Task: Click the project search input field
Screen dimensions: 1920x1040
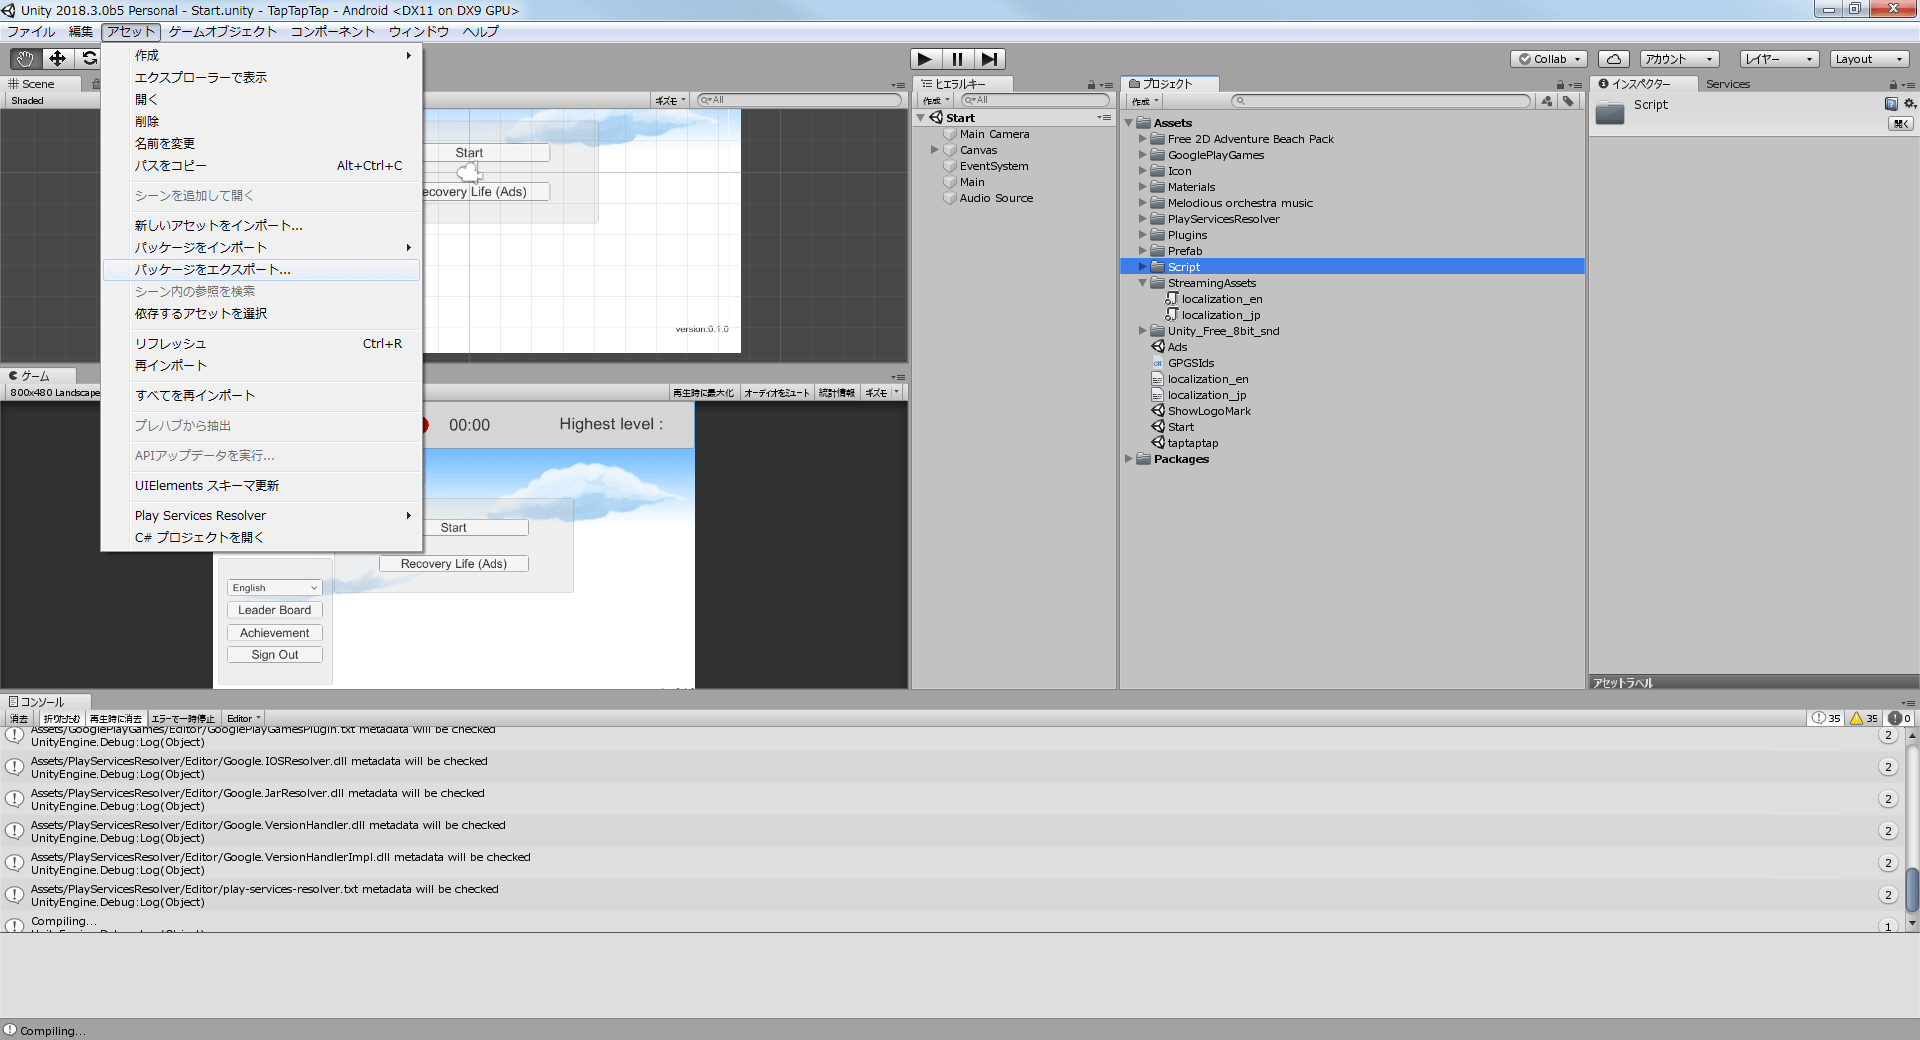Action: 1380,100
